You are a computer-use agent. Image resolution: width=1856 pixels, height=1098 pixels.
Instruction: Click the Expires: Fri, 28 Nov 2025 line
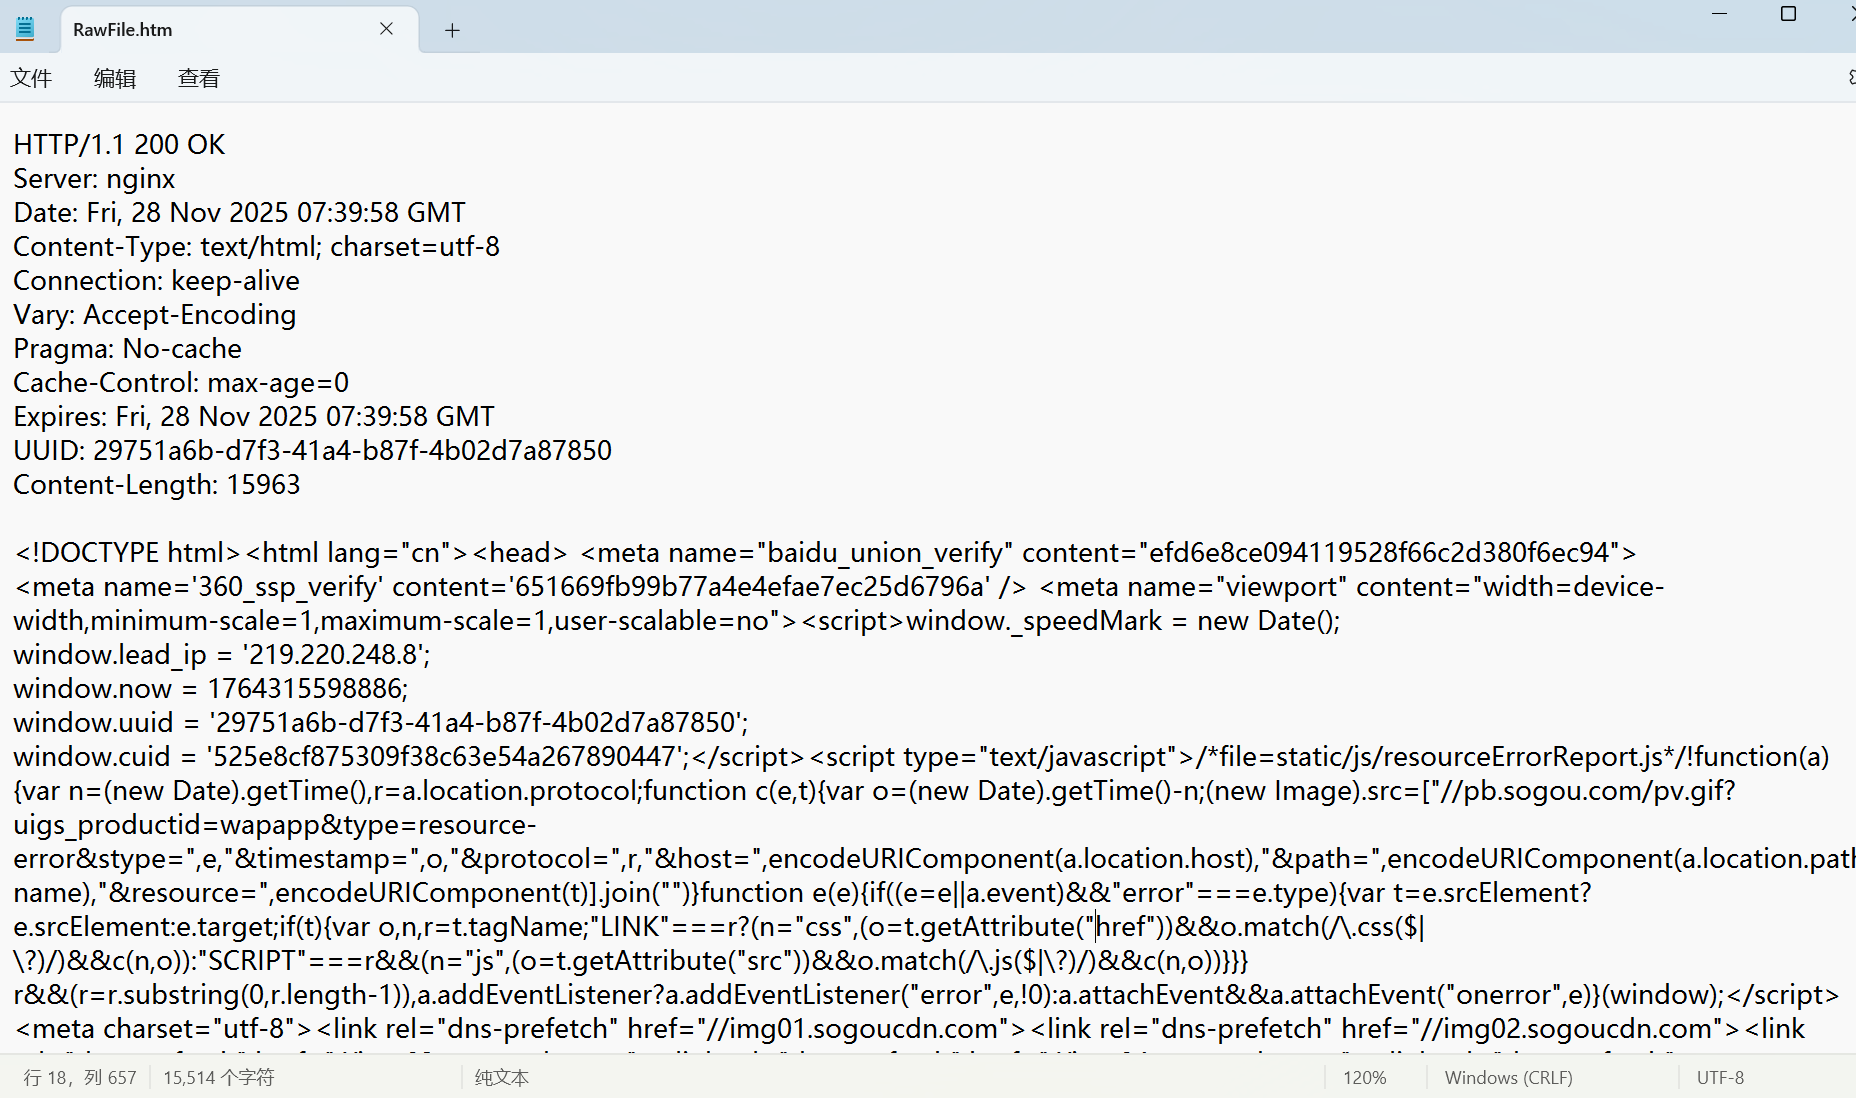pos(254,417)
